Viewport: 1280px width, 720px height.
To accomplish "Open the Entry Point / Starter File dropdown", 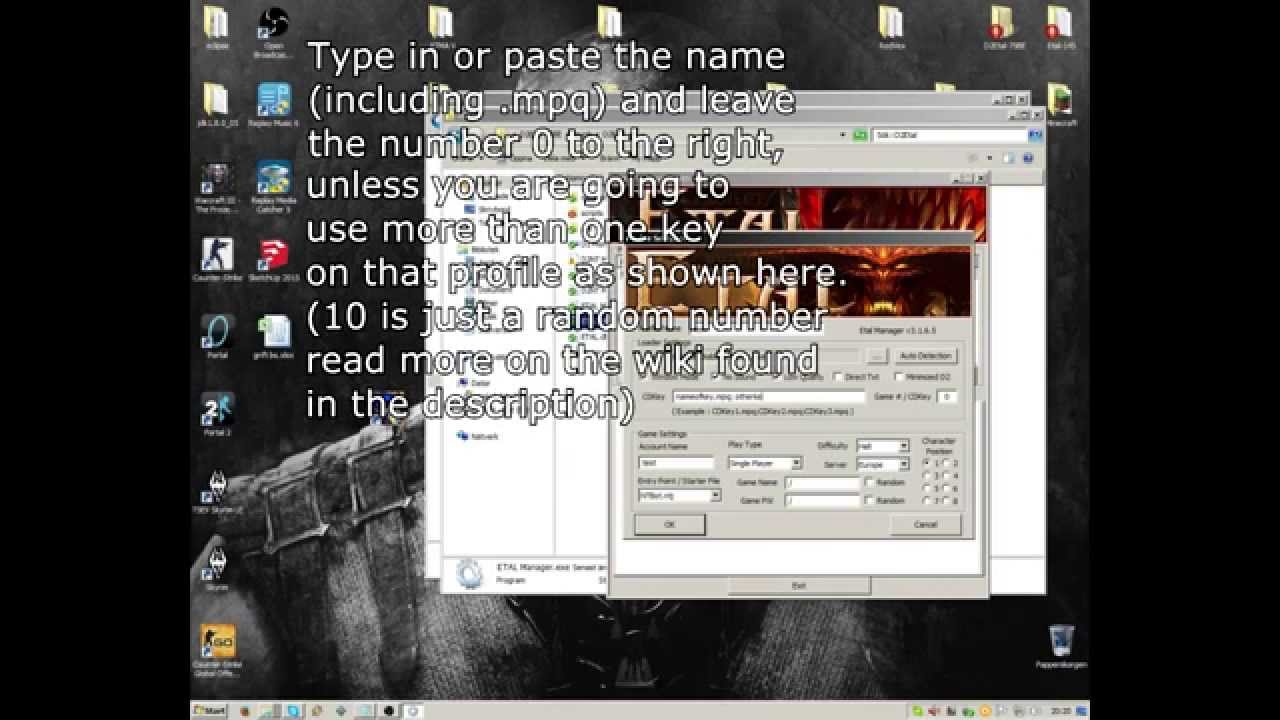I will [x=679, y=495].
